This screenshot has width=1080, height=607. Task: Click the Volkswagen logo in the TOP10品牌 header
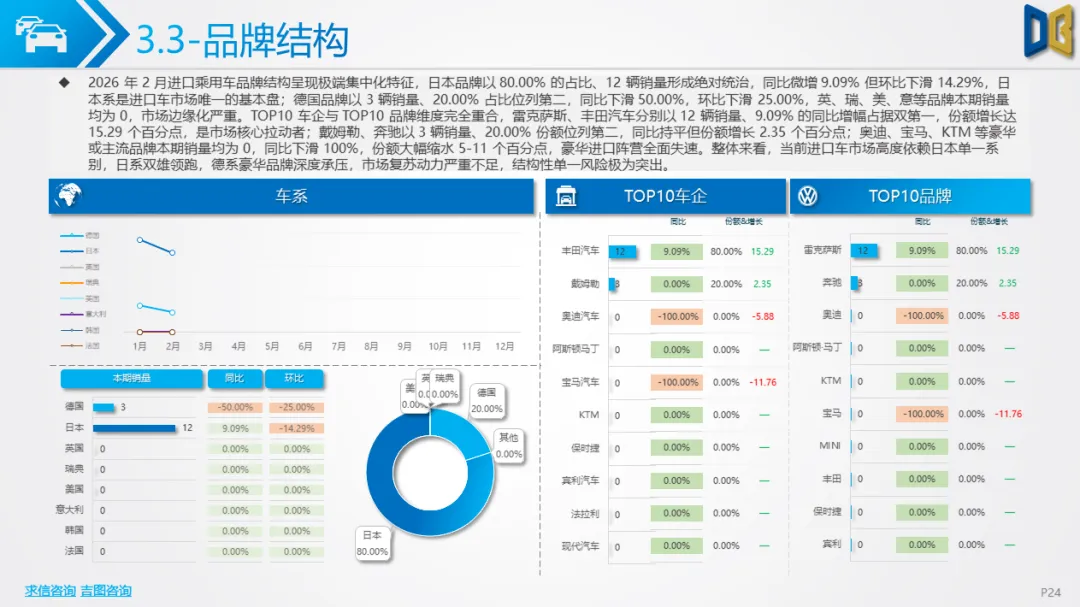coord(807,196)
